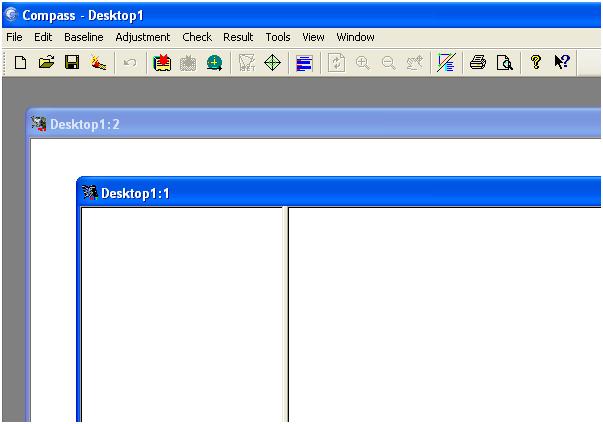This screenshot has width=603, height=424.
Task: Save using the floppy disk icon
Action: coord(72,63)
